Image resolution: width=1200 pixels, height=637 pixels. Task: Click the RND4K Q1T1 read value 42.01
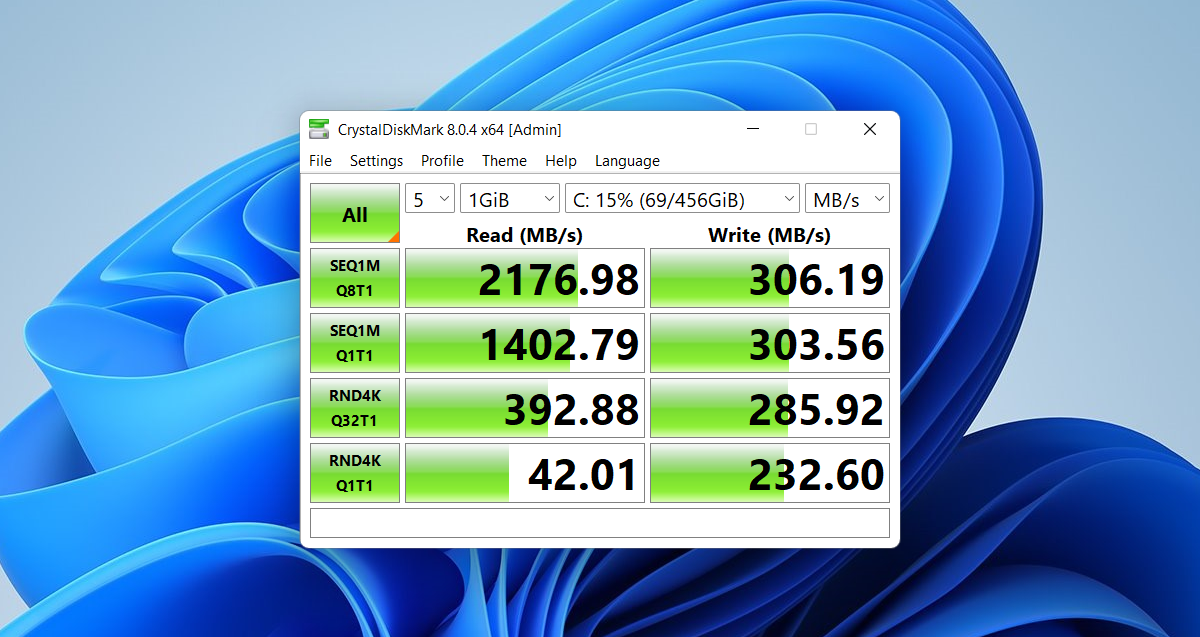[x=525, y=473]
